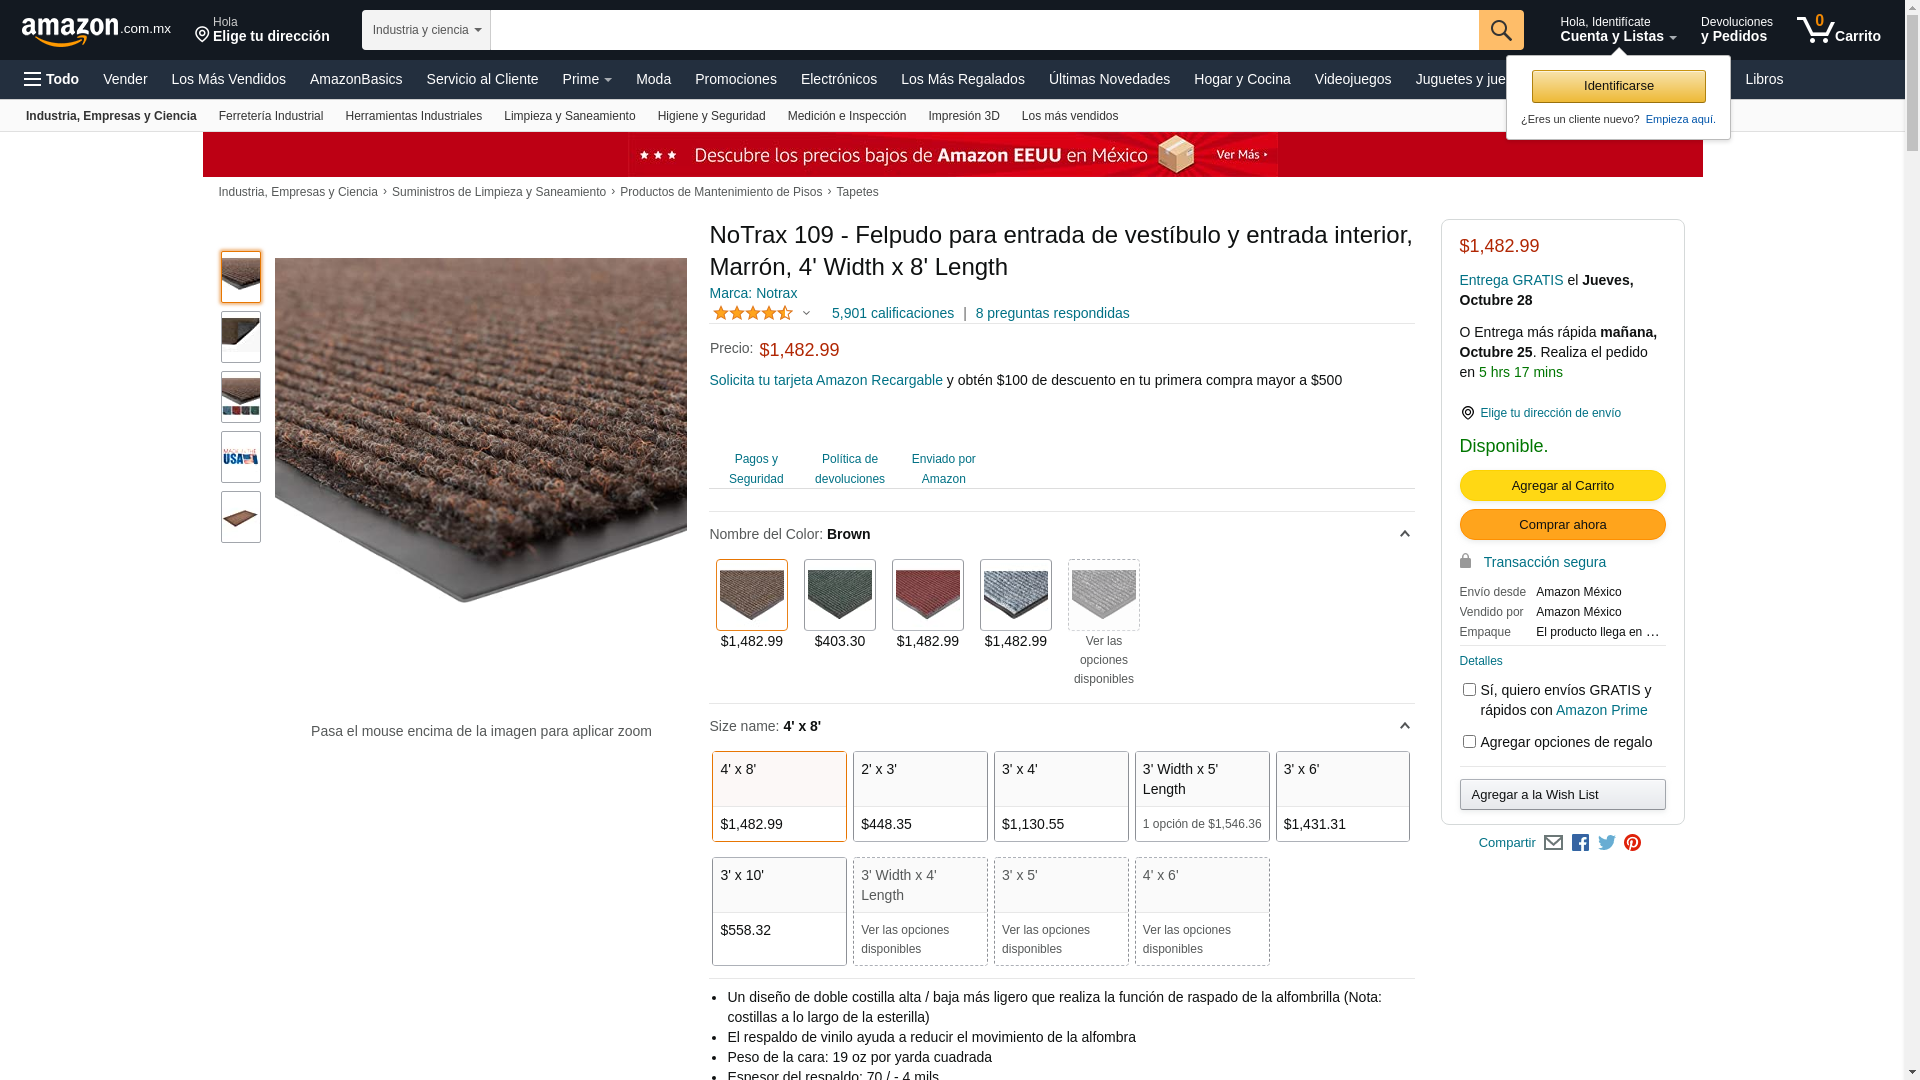Open the Todo hamburger menu
Viewport: 1920px width, 1080px height.
point(51,79)
